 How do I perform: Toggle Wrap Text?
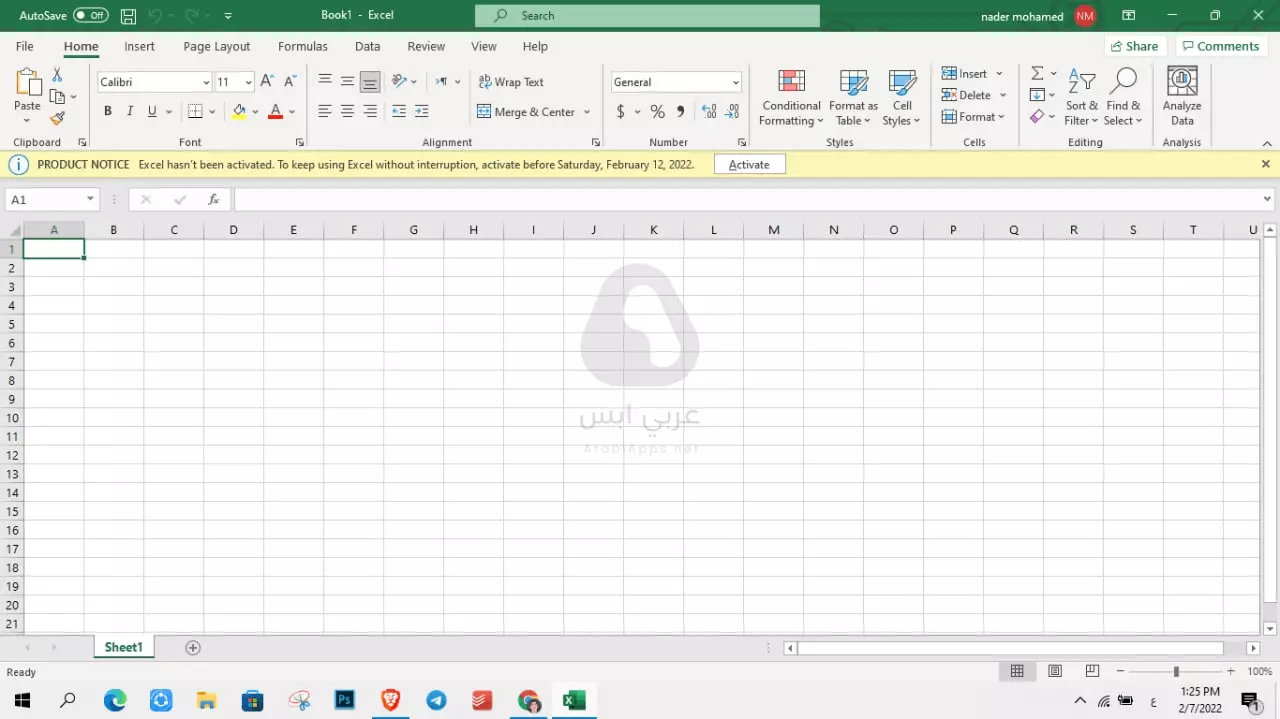[x=511, y=82]
